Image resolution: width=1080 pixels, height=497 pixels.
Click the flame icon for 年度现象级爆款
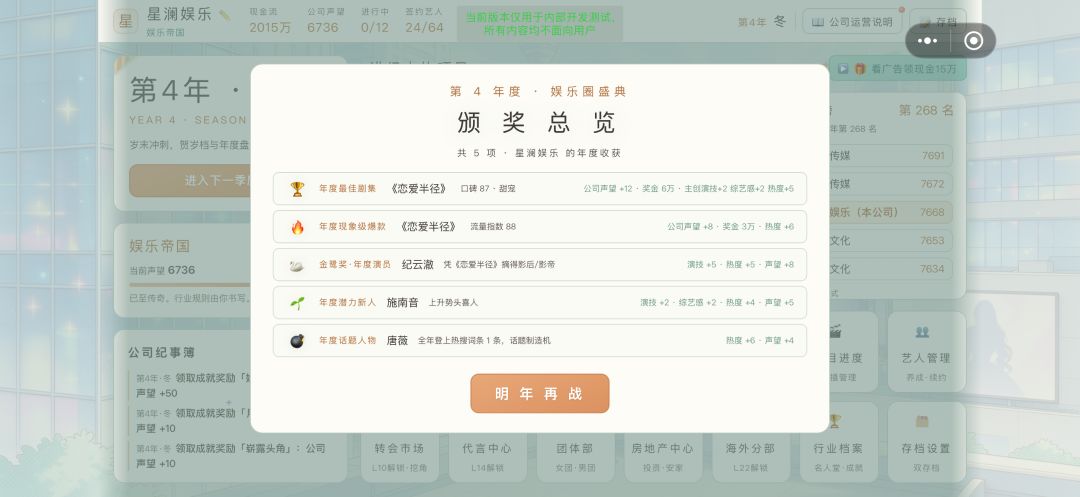coord(297,226)
